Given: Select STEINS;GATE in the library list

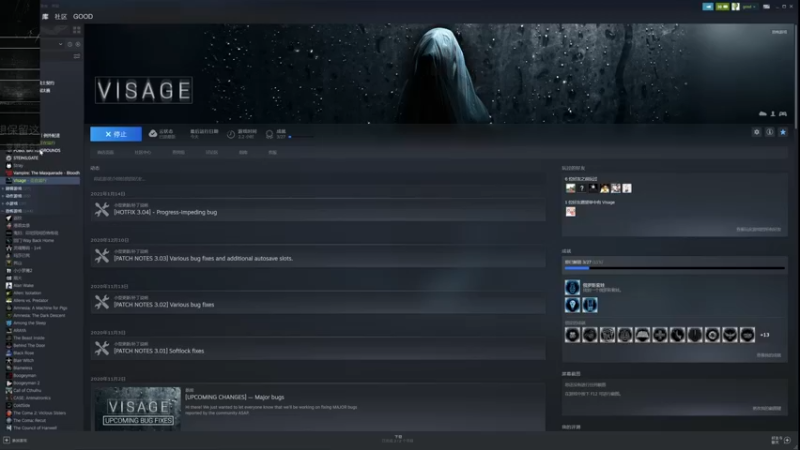Looking at the screenshot, I should coord(26,158).
